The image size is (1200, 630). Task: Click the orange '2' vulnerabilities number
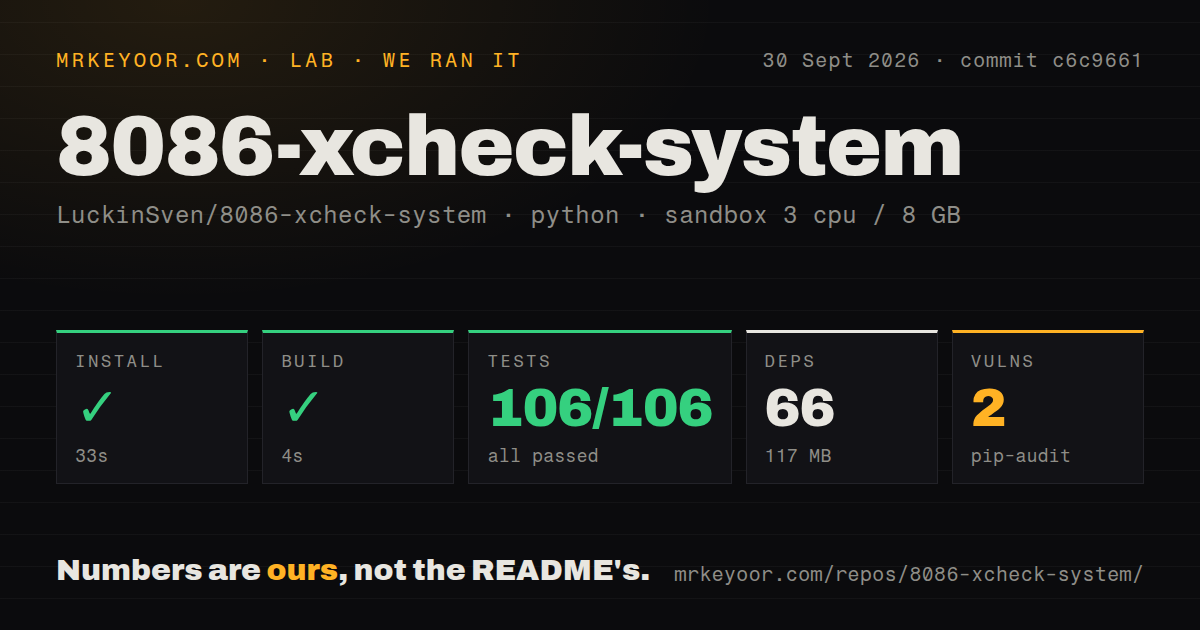pyautogui.click(x=988, y=408)
